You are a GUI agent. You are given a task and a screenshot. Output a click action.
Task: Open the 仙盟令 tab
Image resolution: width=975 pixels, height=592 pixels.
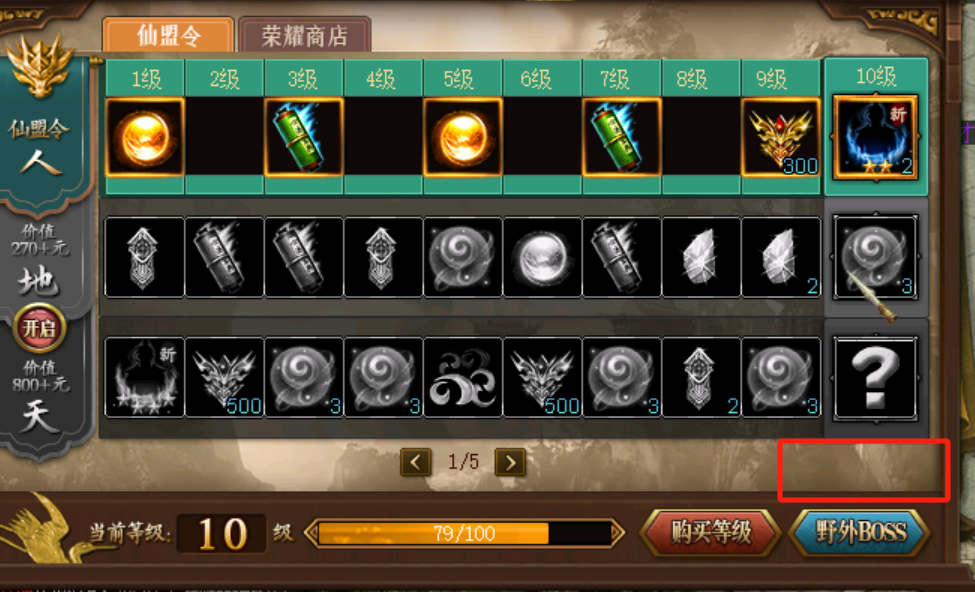tap(169, 35)
